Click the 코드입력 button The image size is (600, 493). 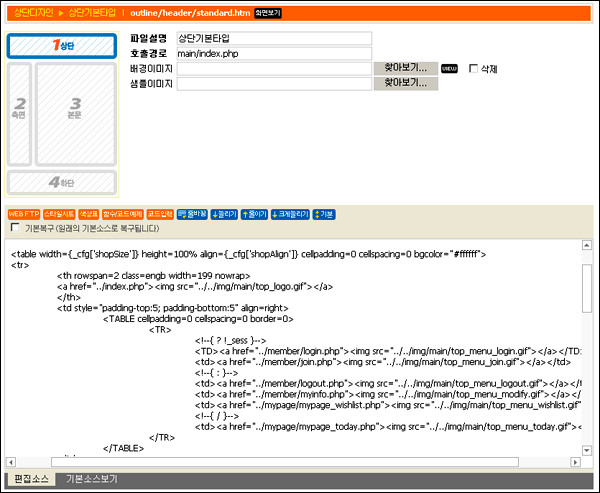tap(160, 214)
